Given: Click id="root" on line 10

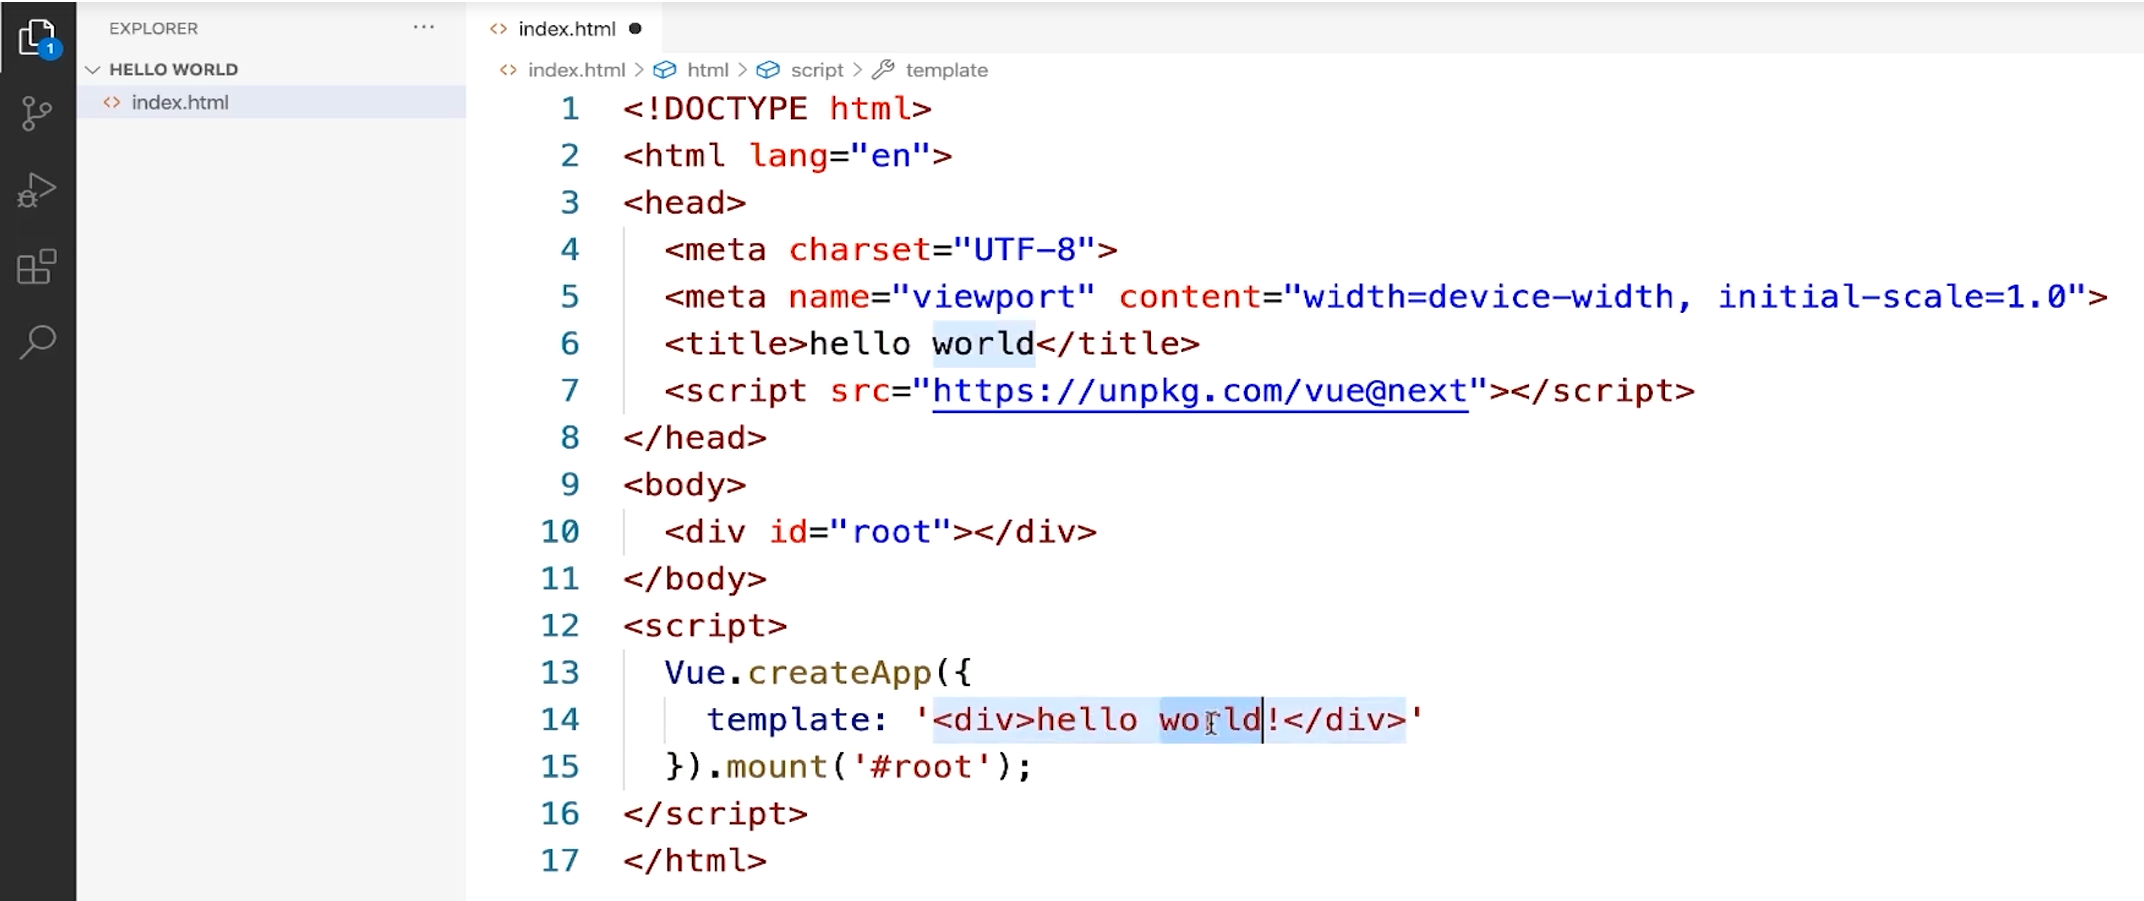Looking at the screenshot, I should 860,531.
